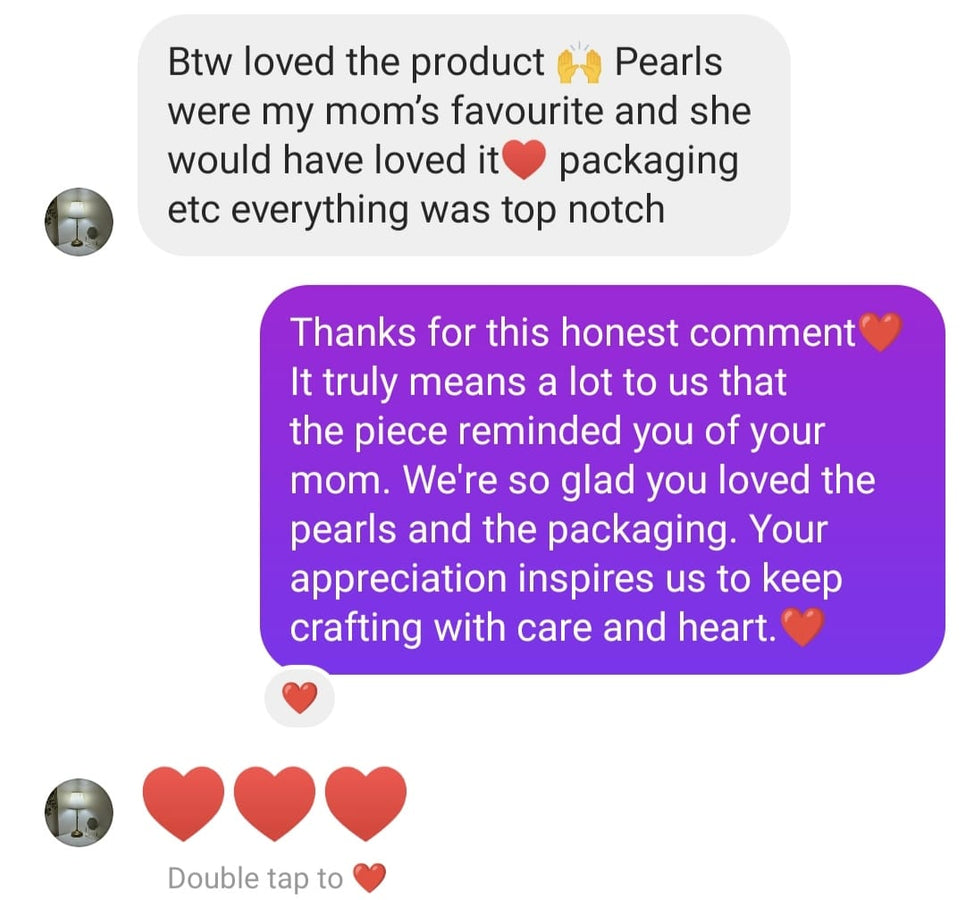Open the avatar beside the three hearts
The width and height of the screenshot is (965, 900).
click(79, 813)
